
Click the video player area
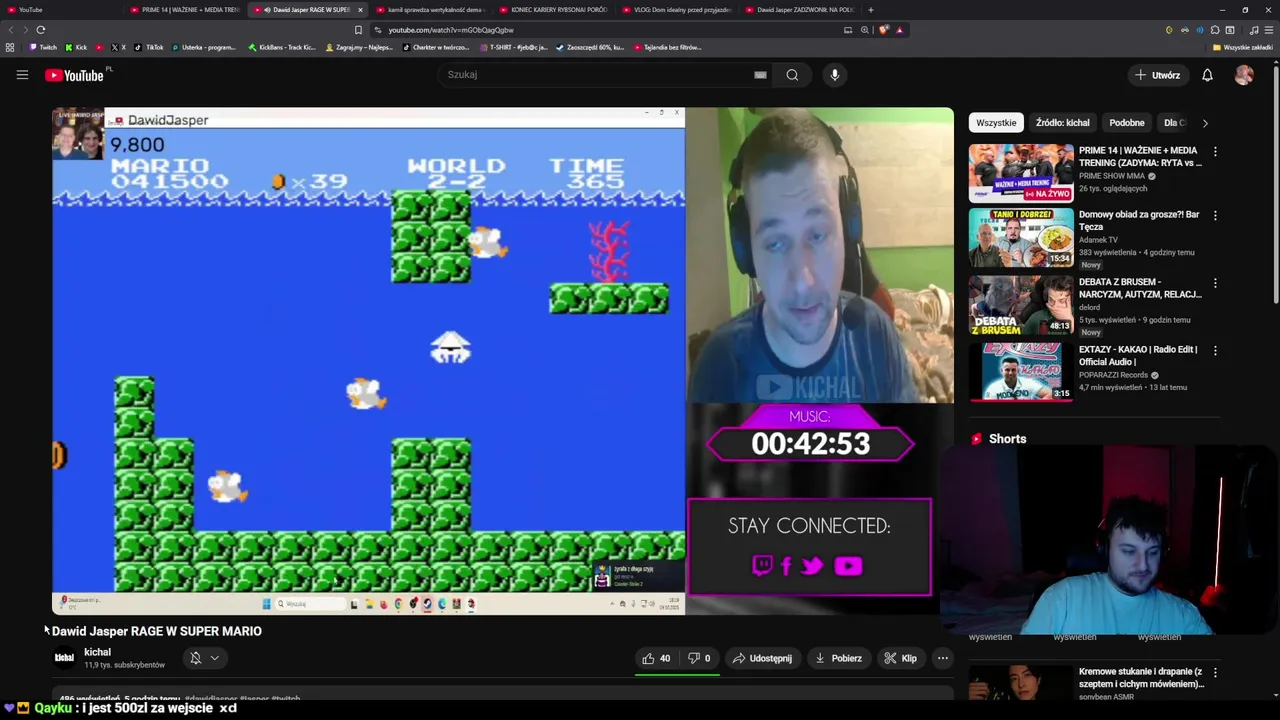503,360
